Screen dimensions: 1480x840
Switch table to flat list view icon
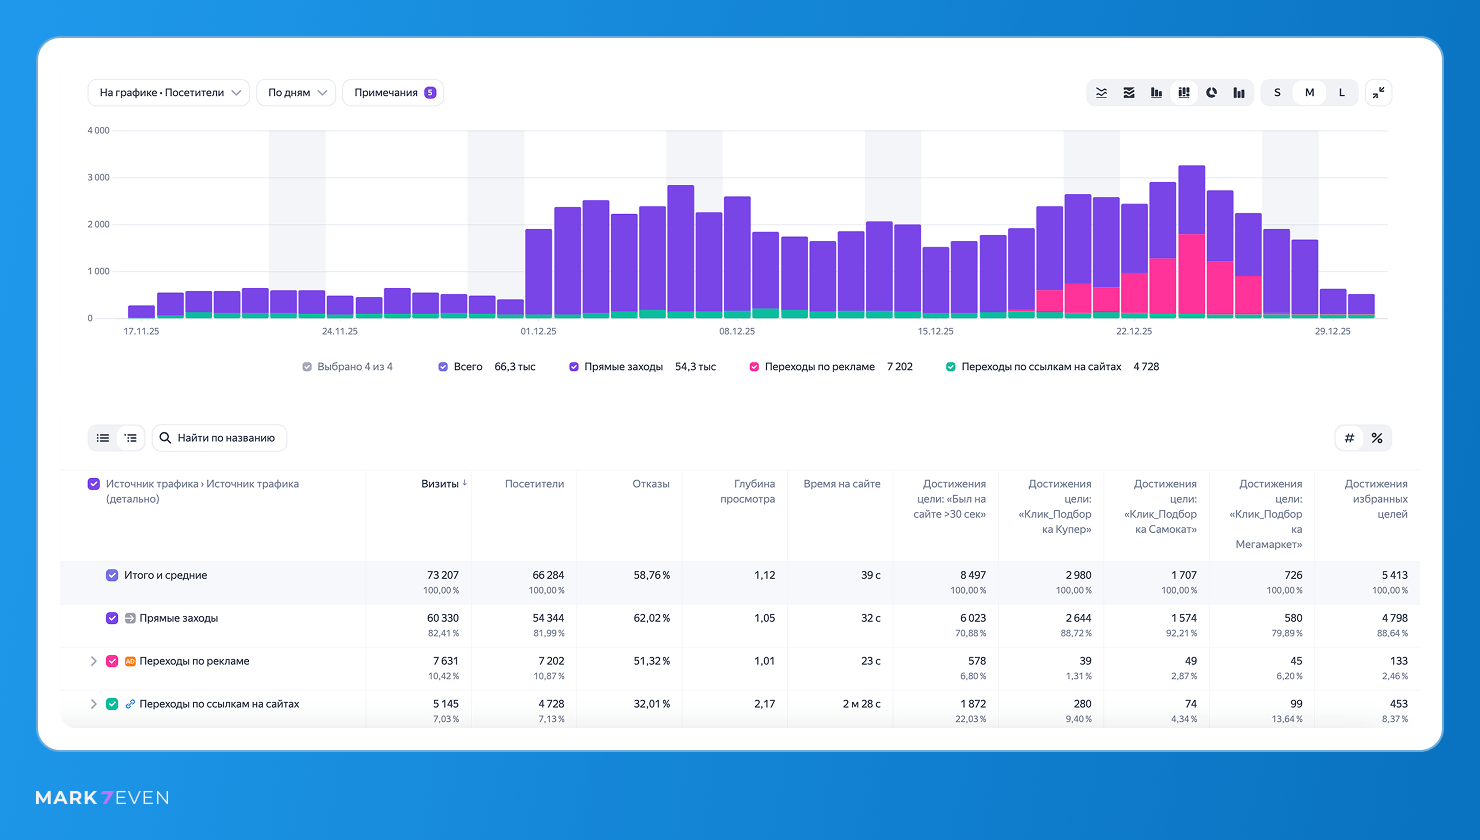tap(103, 438)
